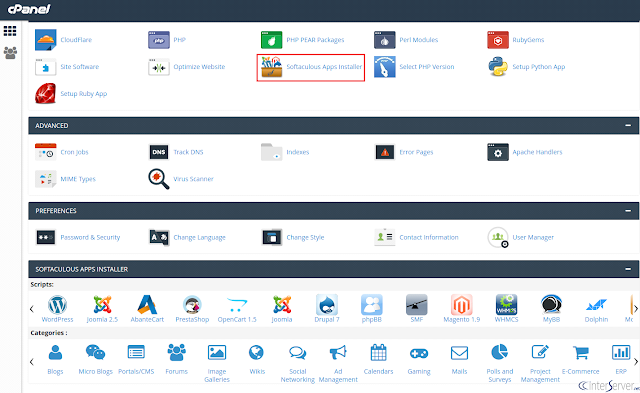The image size is (640, 393).
Task: Open the sidebar user manager icon
Action: tap(10, 53)
